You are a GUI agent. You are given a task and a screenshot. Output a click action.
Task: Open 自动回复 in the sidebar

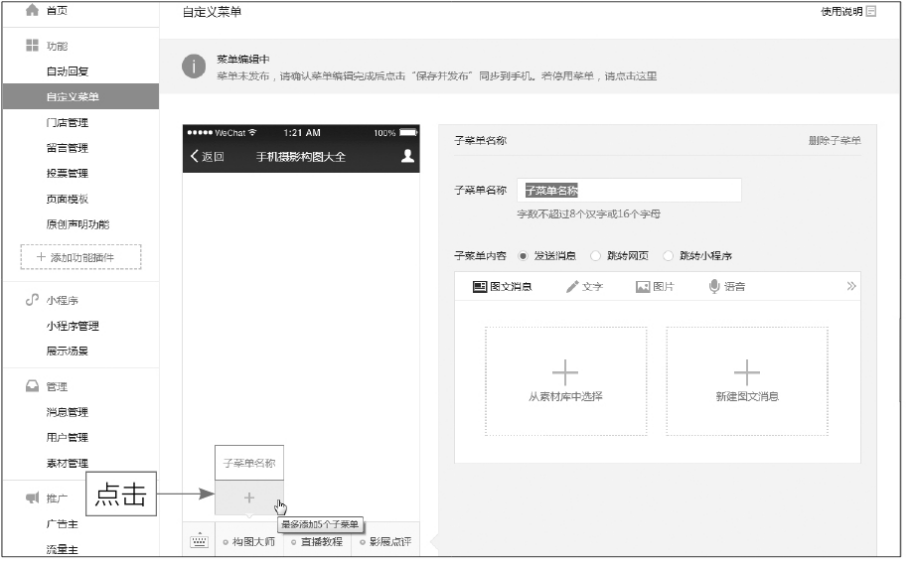[x=68, y=72]
